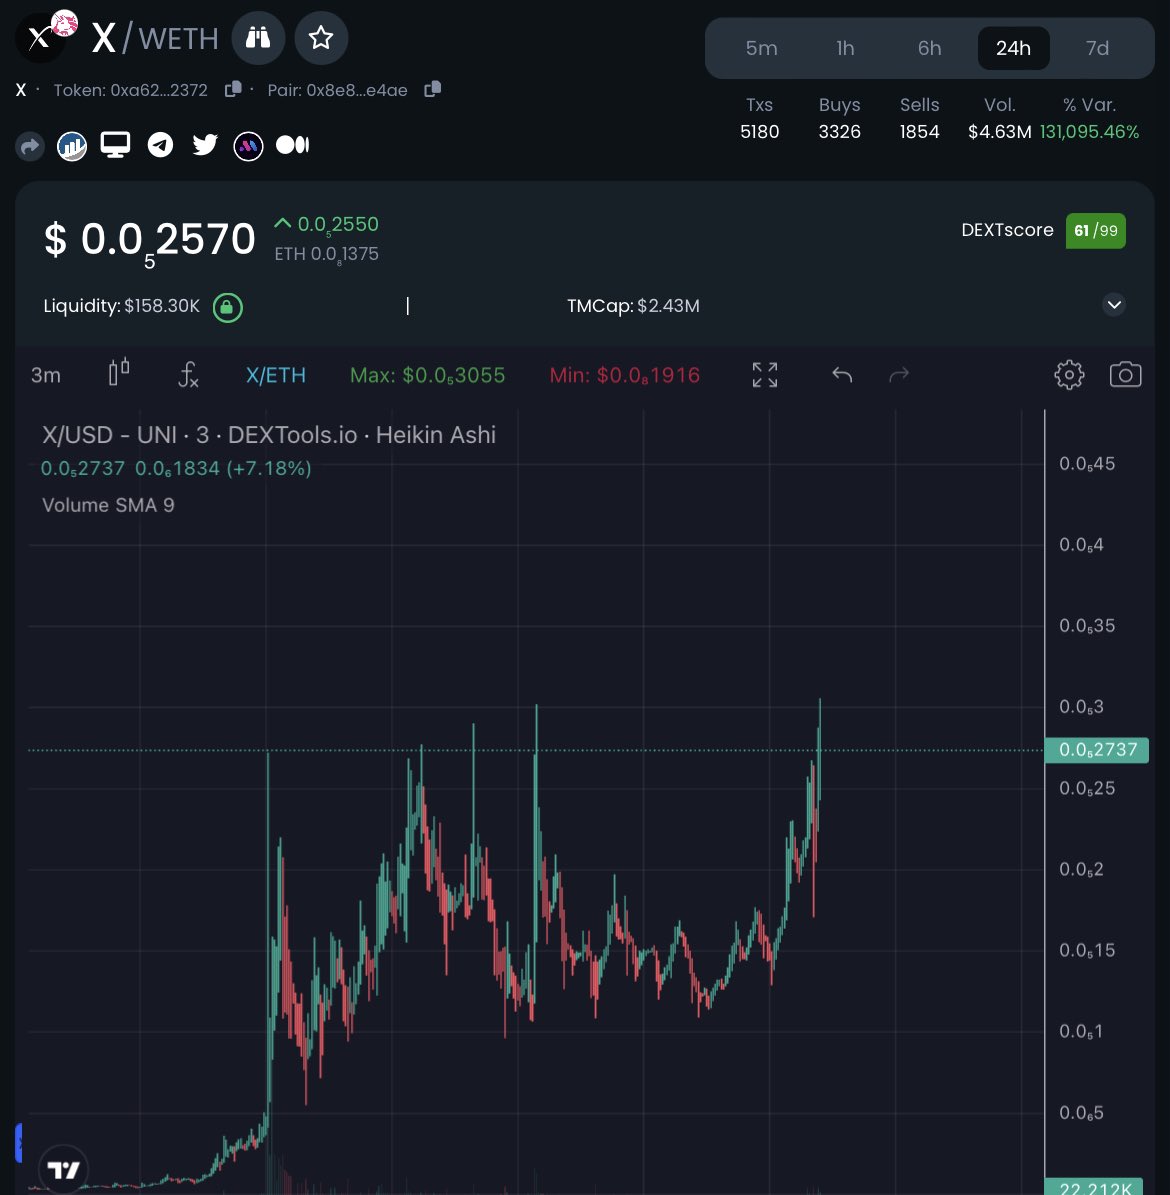
Task: Toggle the X/ETH price pair
Action: click(275, 375)
